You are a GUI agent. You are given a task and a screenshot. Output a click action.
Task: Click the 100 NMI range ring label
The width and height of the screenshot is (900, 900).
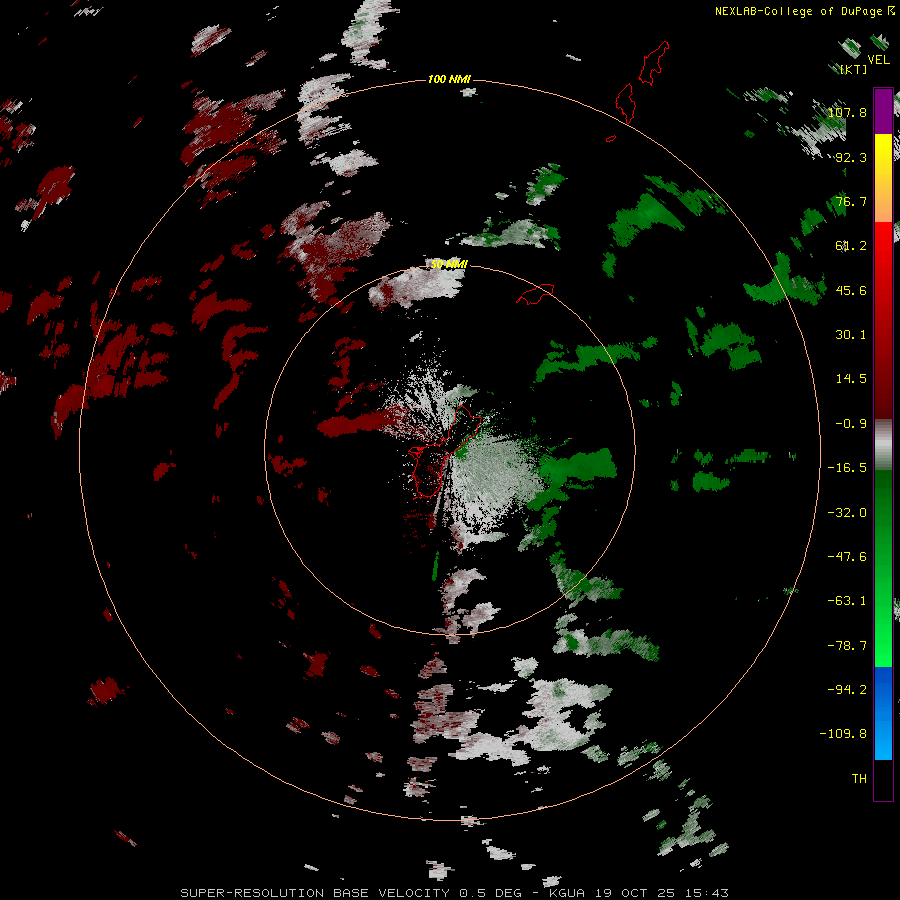pyautogui.click(x=449, y=79)
